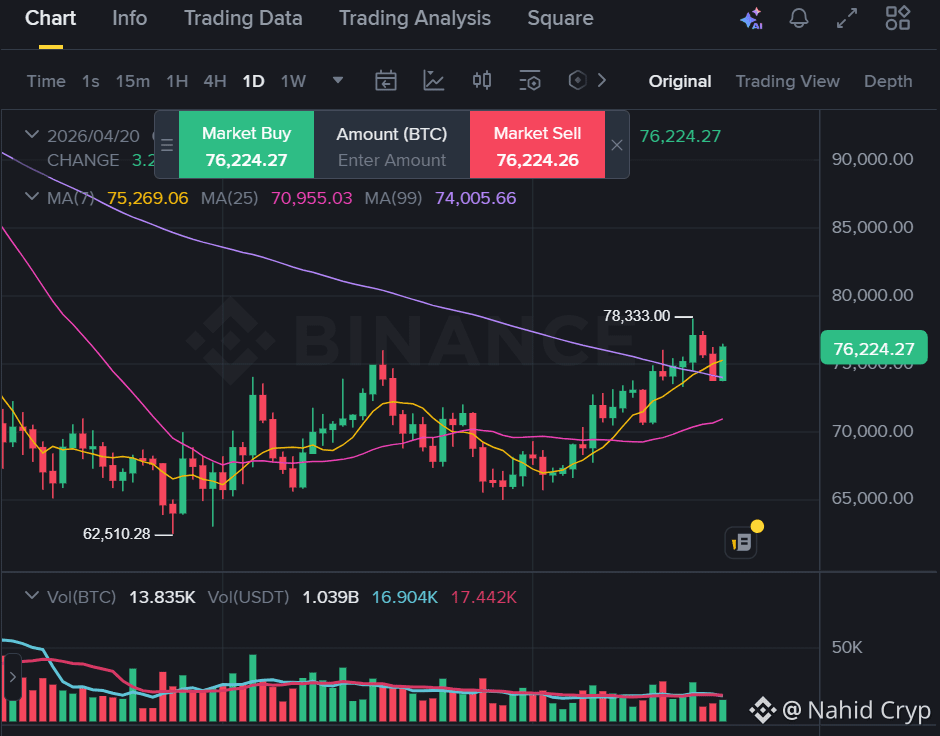Click the 2026/04/20 date label

93,136
